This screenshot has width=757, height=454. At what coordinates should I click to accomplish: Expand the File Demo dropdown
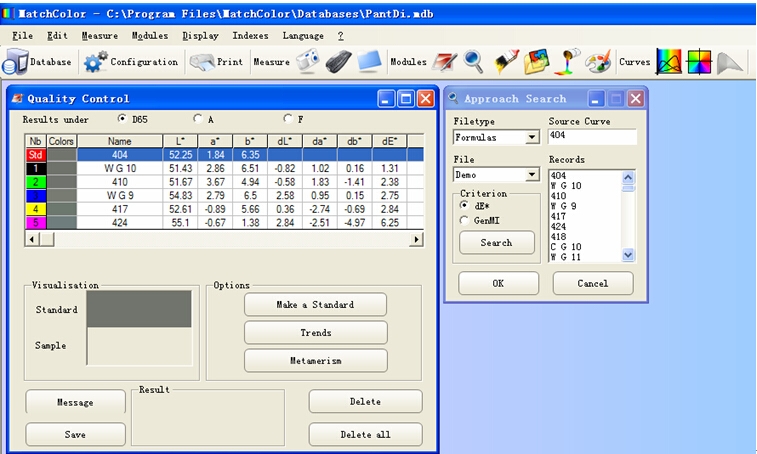[x=532, y=174]
